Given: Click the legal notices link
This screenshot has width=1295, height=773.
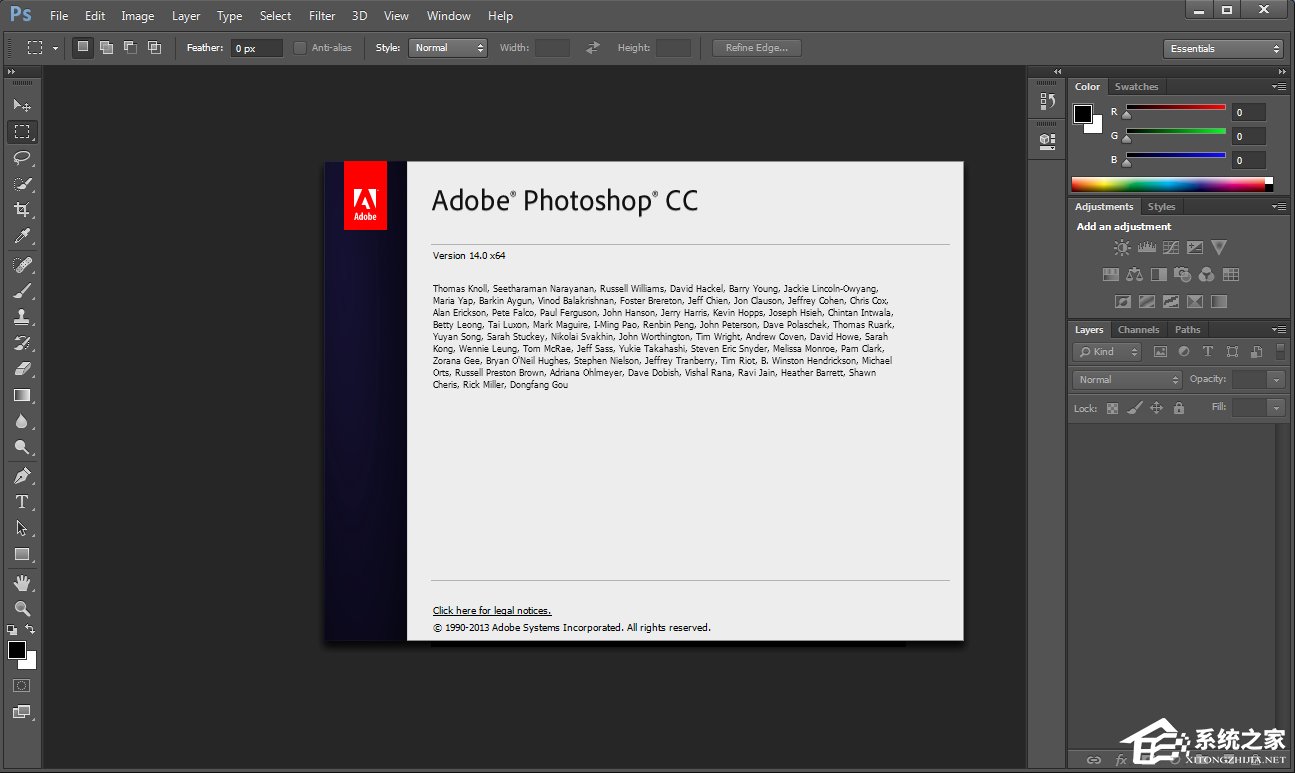Looking at the screenshot, I should pos(491,610).
